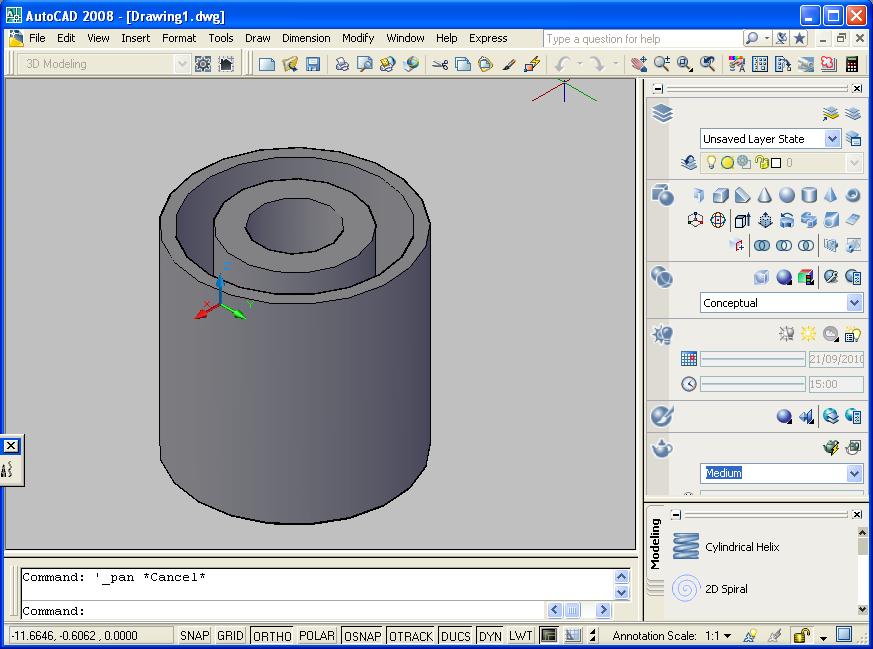This screenshot has width=873, height=649.
Task: Open the Draw menu
Action: 257,38
